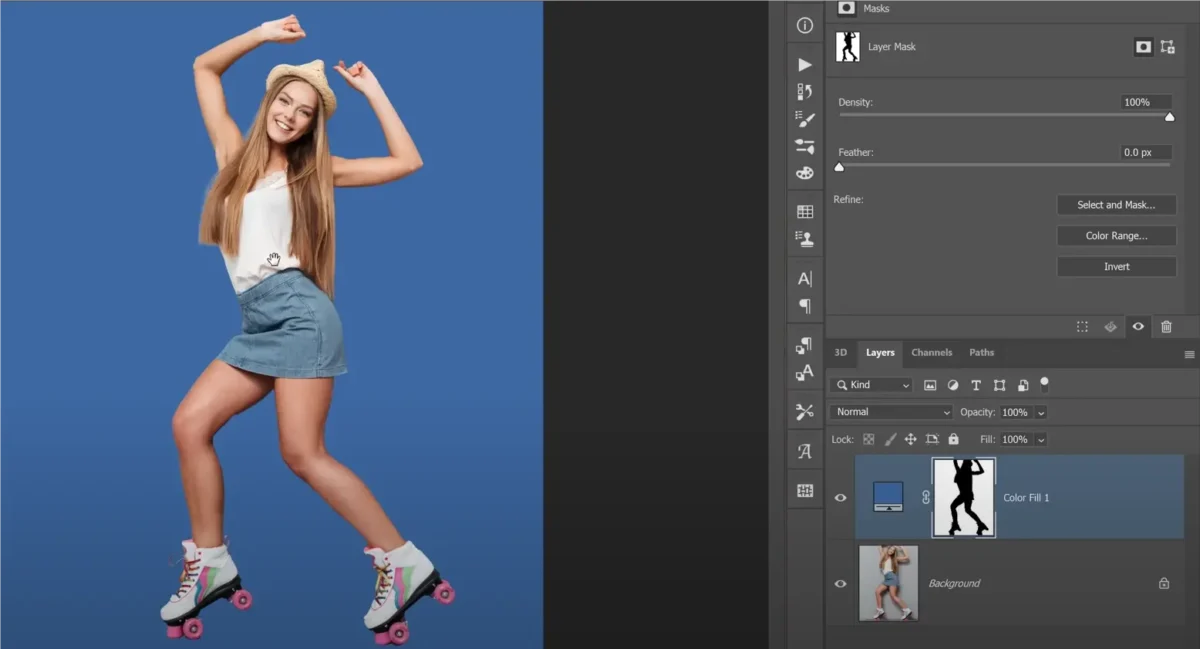Open the grid icon below Glyphs
Viewport: 1200px width, 649px height.
pyautogui.click(x=804, y=490)
